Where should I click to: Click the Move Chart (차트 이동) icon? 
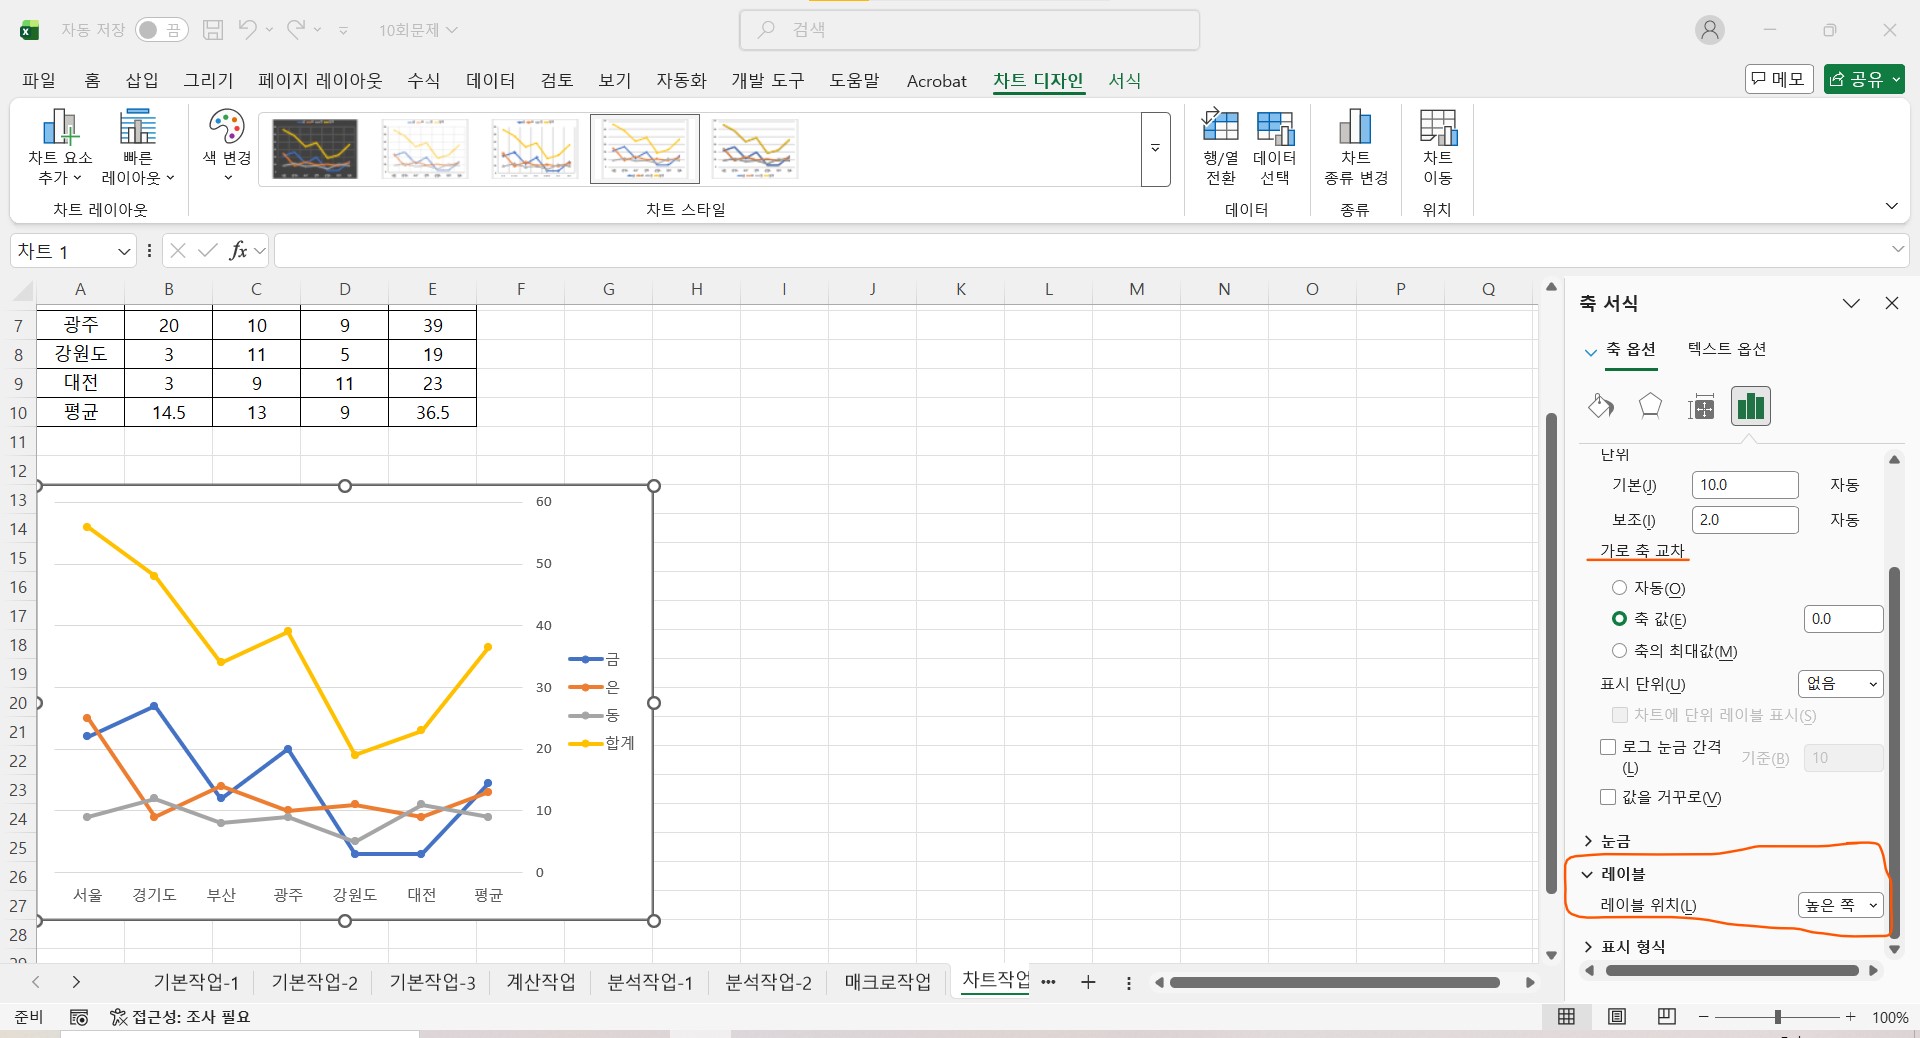pos(1438,128)
